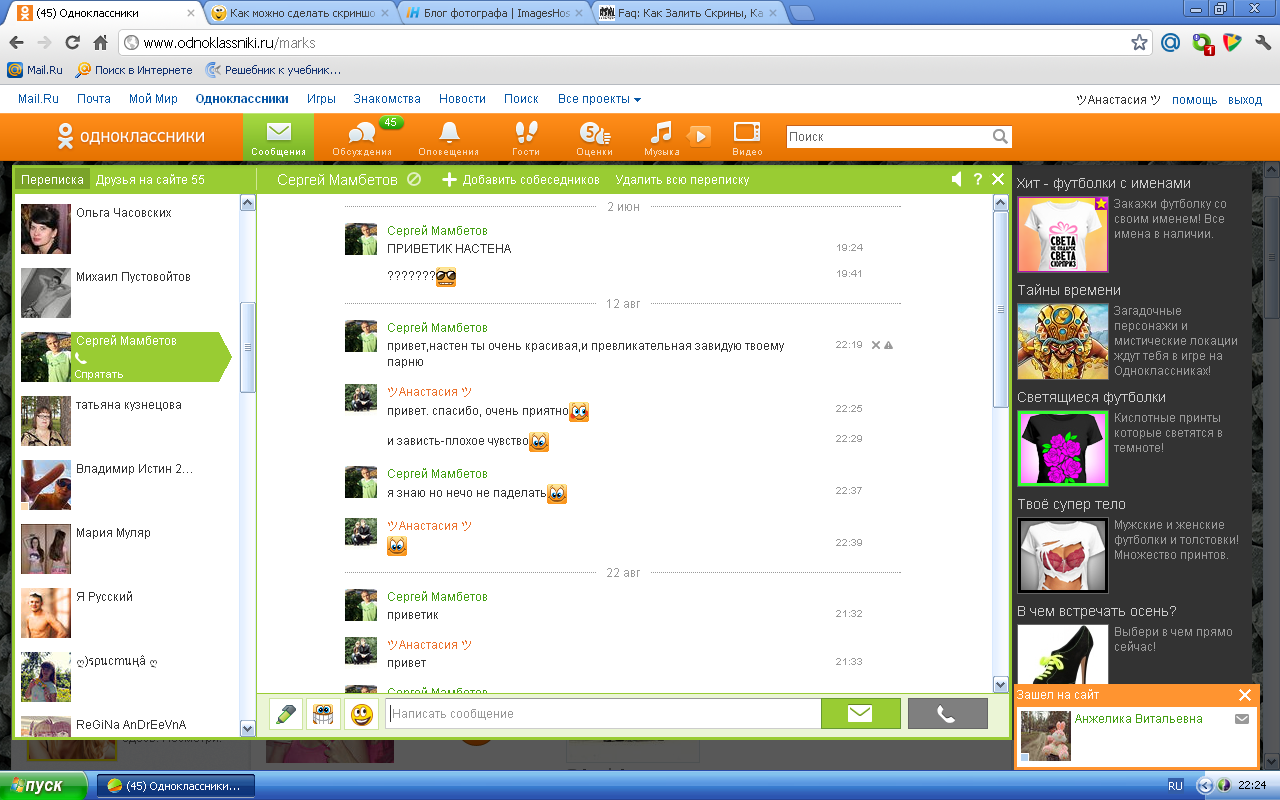This screenshot has width=1280, height=800.
Task: Switch to Друзья на сайте 55 tab
Action: [150, 180]
